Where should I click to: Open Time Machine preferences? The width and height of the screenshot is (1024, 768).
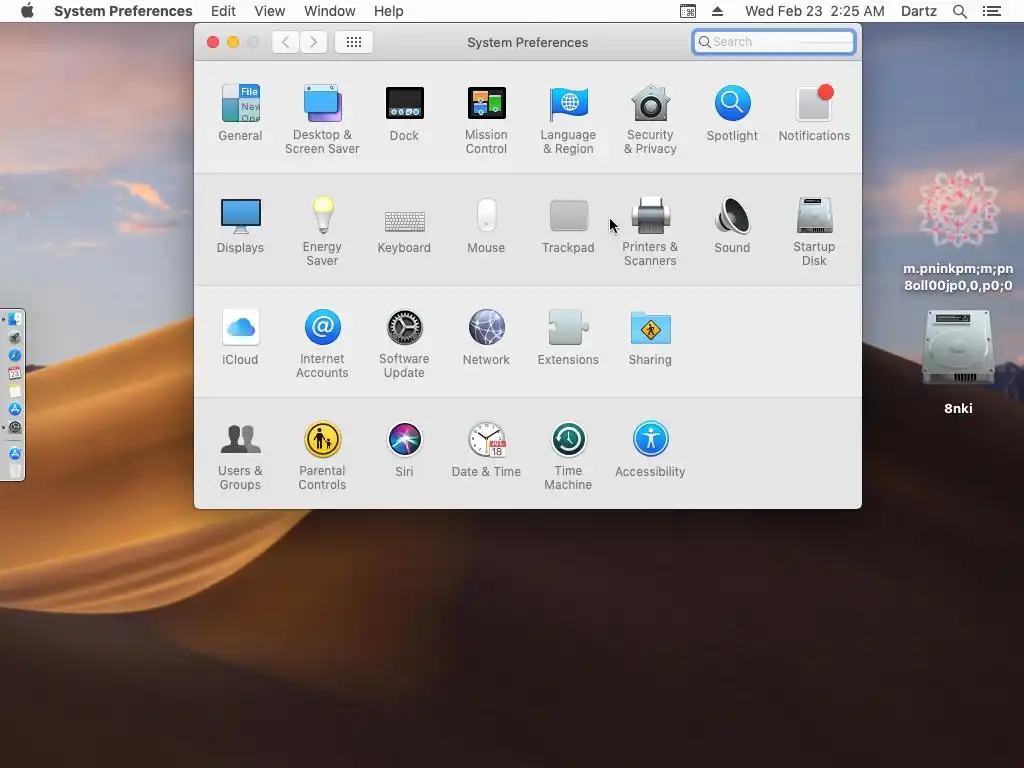[x=568, y=456]
